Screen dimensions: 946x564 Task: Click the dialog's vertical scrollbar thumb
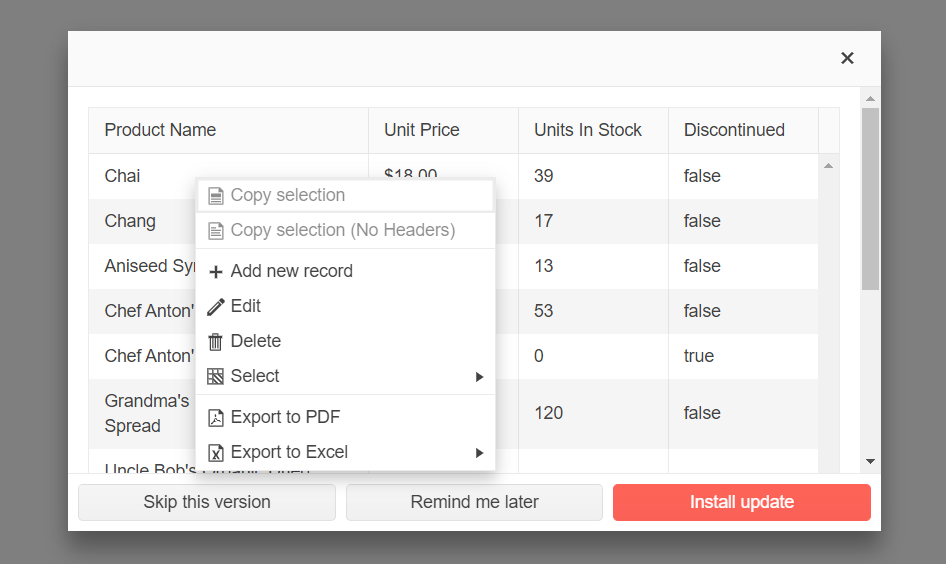870,198
